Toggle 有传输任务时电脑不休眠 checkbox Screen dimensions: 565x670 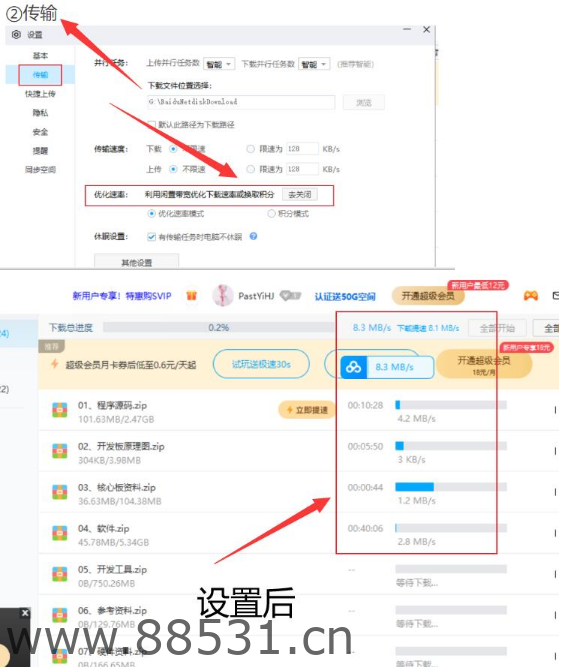(x=151, y=237)
